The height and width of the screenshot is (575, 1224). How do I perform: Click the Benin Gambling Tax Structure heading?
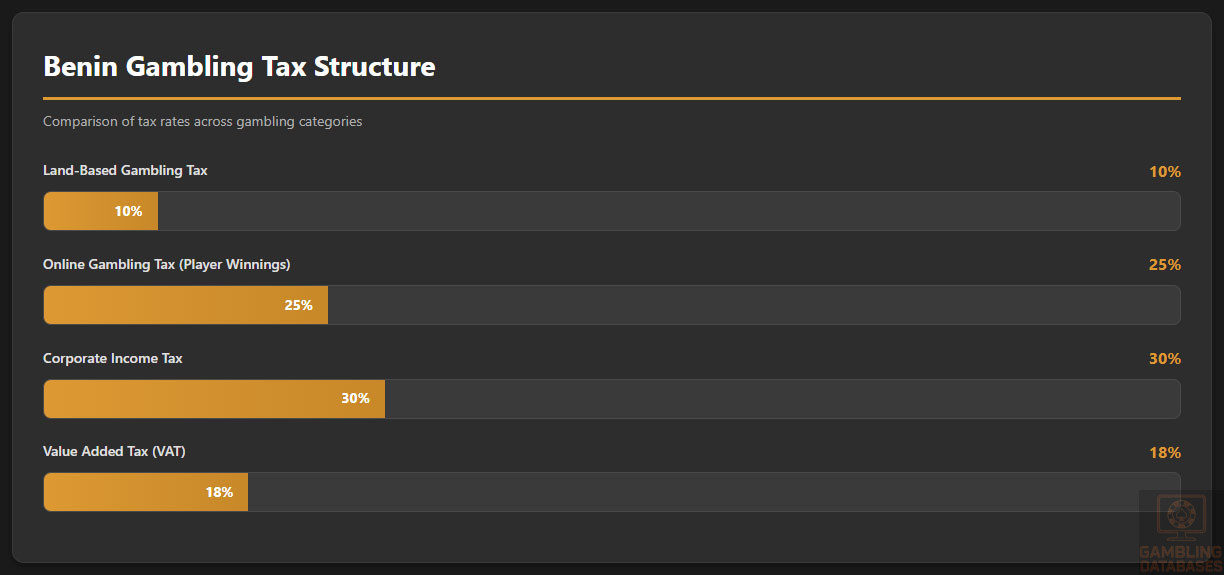tap(239, 67)
